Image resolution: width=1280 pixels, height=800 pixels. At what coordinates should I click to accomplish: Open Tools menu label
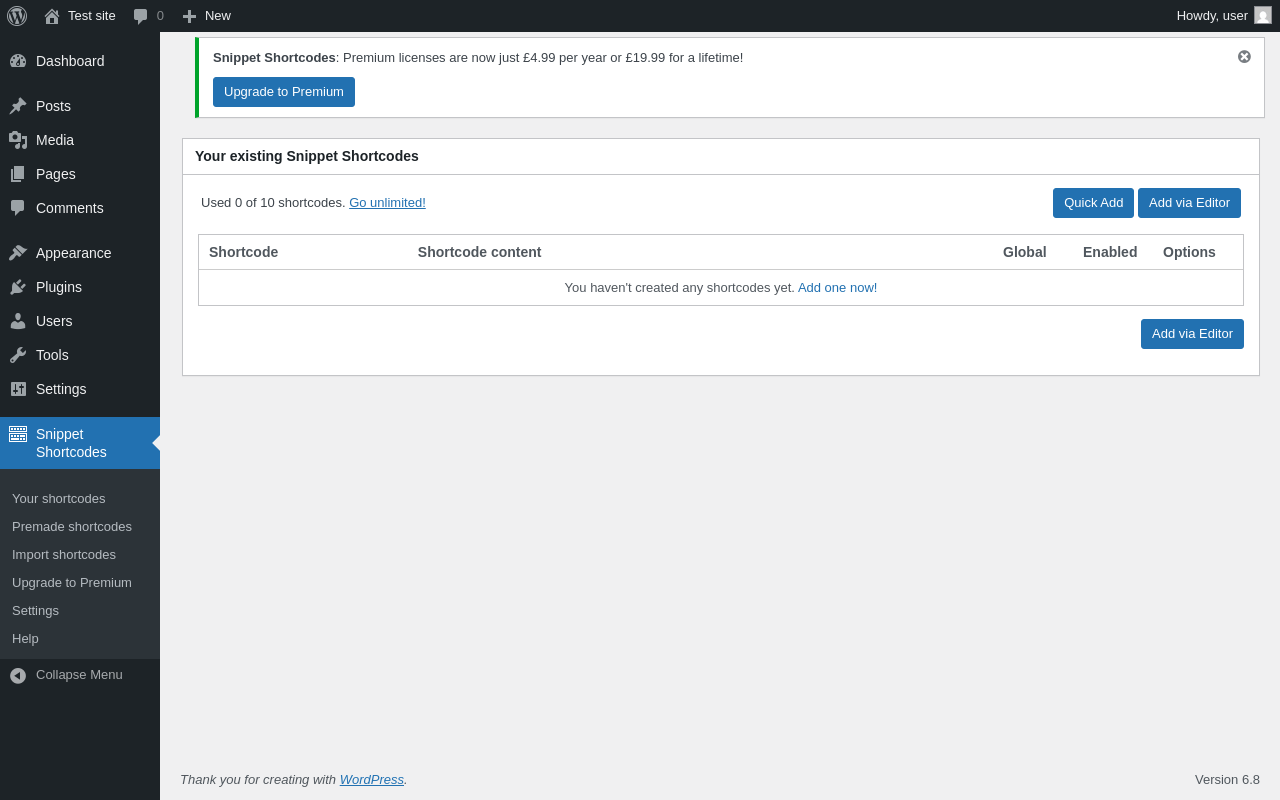52,355
